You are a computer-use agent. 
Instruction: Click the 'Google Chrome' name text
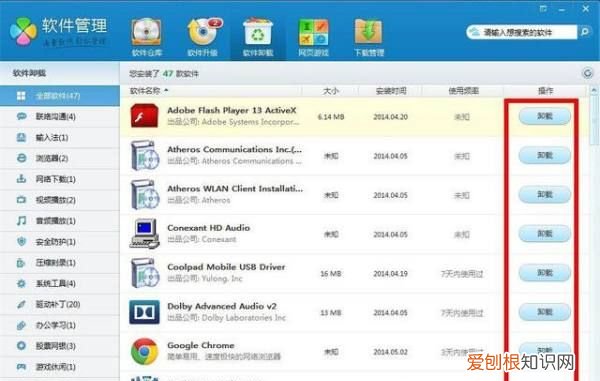pyautogui.click(x=201, y=345)
